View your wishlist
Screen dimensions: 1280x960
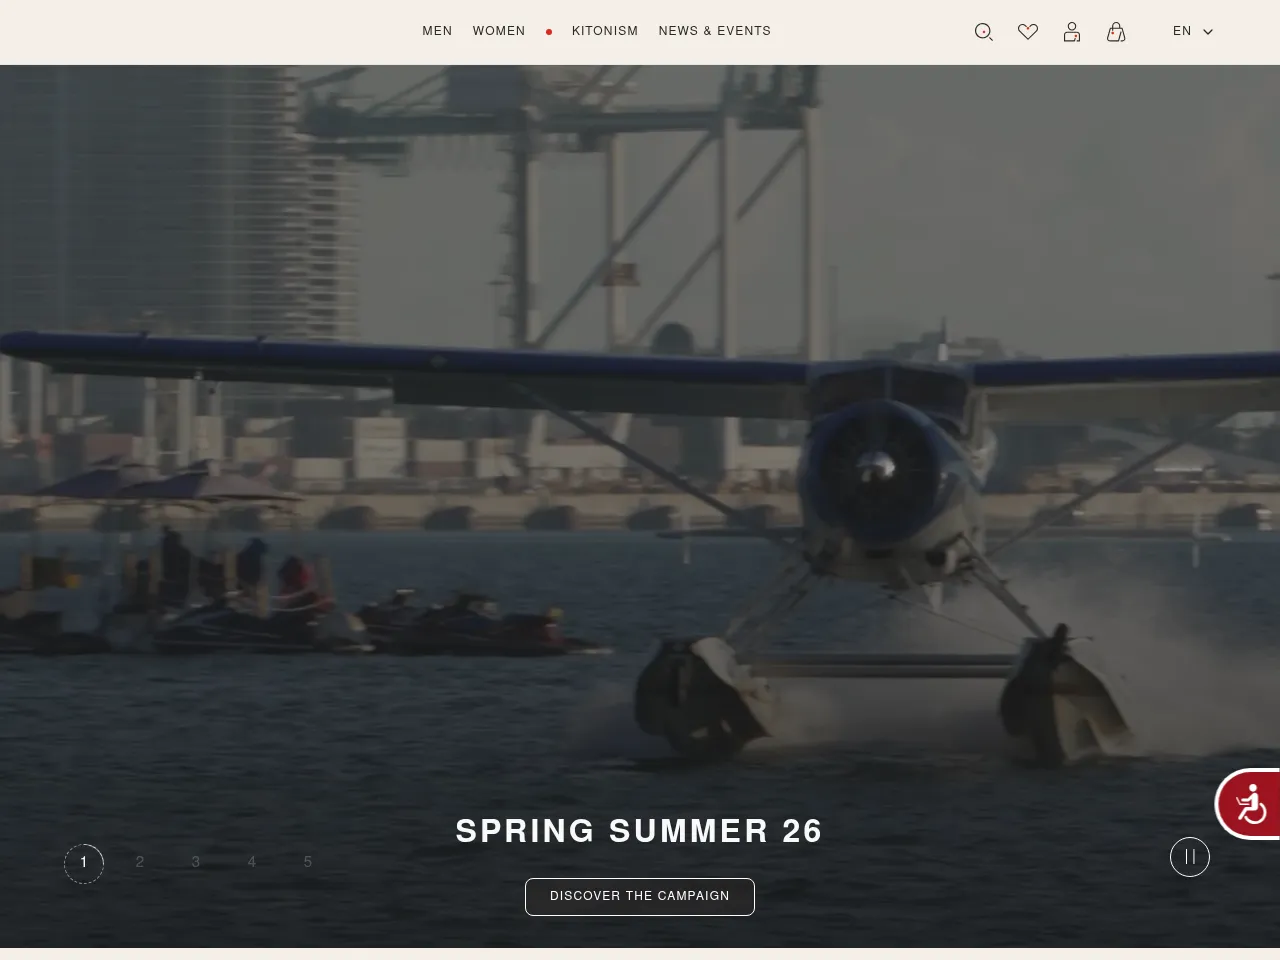pos(1028,31)
